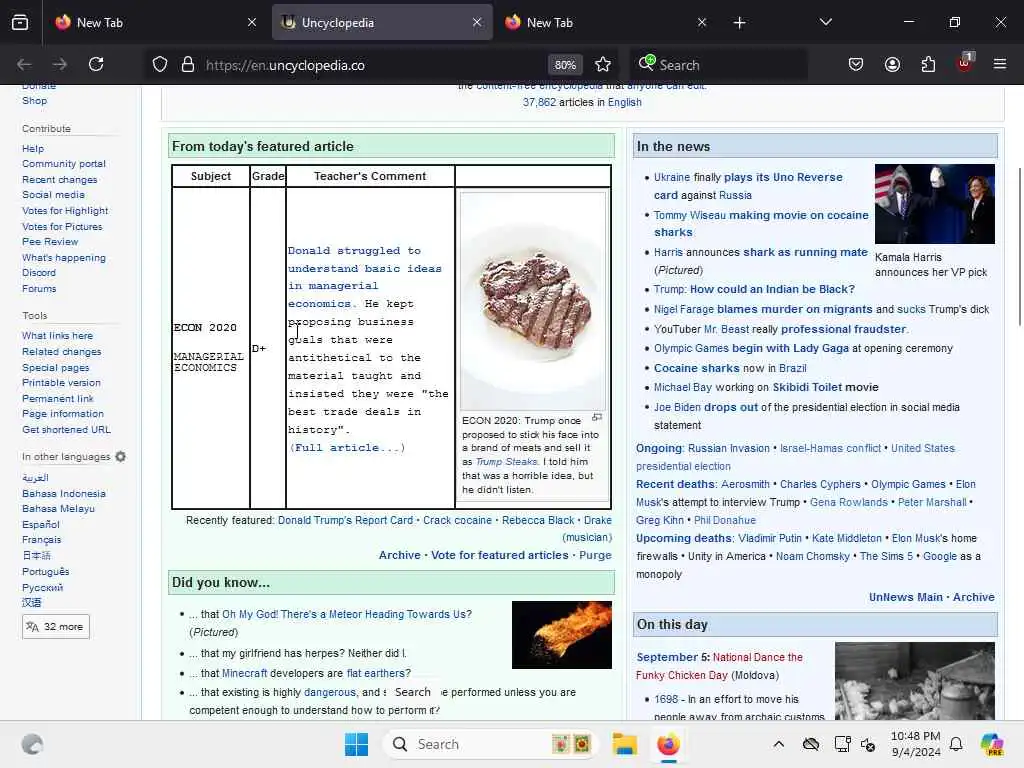
Task: Open the Discord sidebar link
Action: pyautogui.click(x=39, y=273)
